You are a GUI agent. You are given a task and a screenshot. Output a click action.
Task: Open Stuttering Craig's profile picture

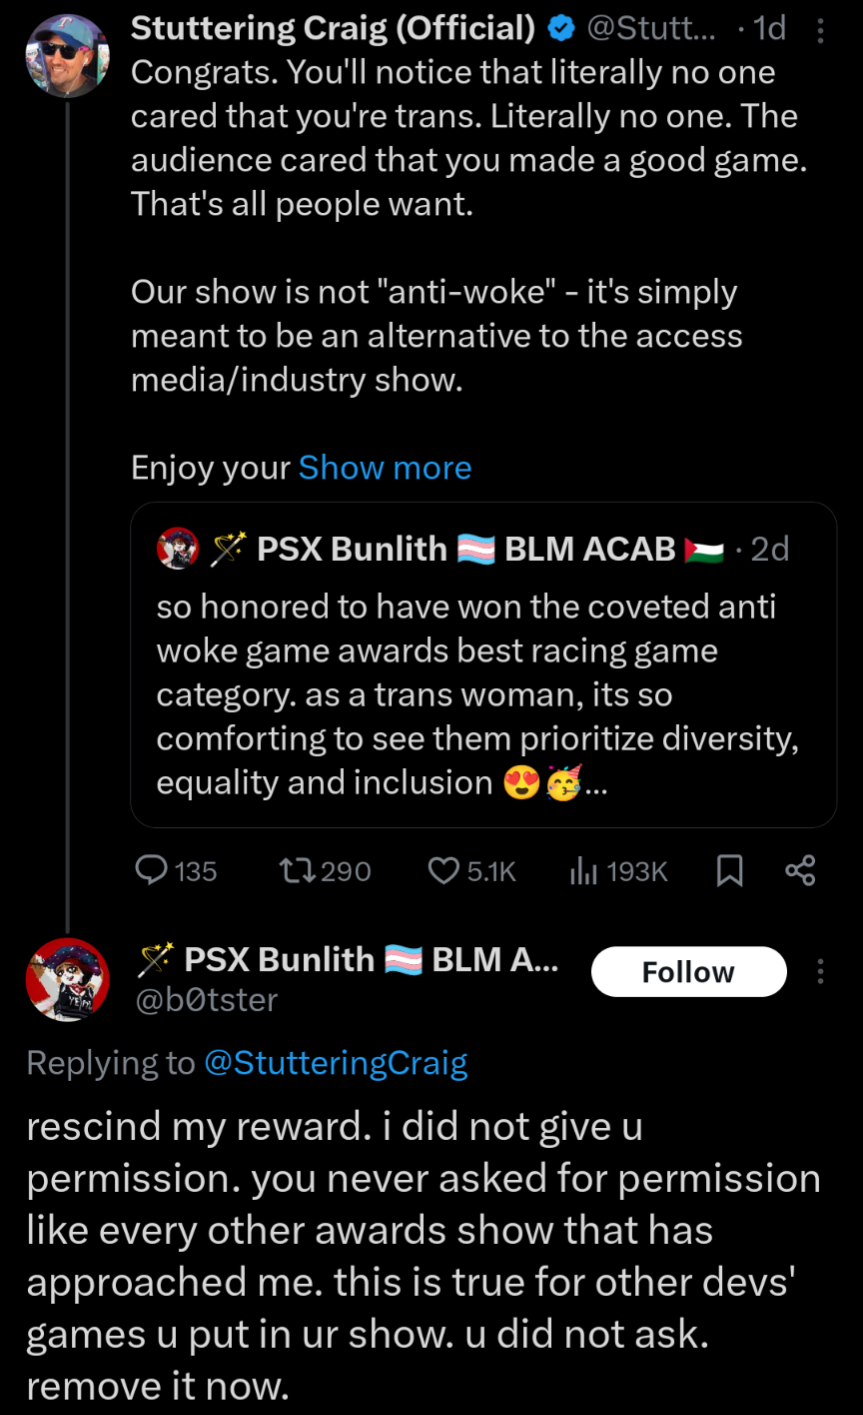click(67, 56)
